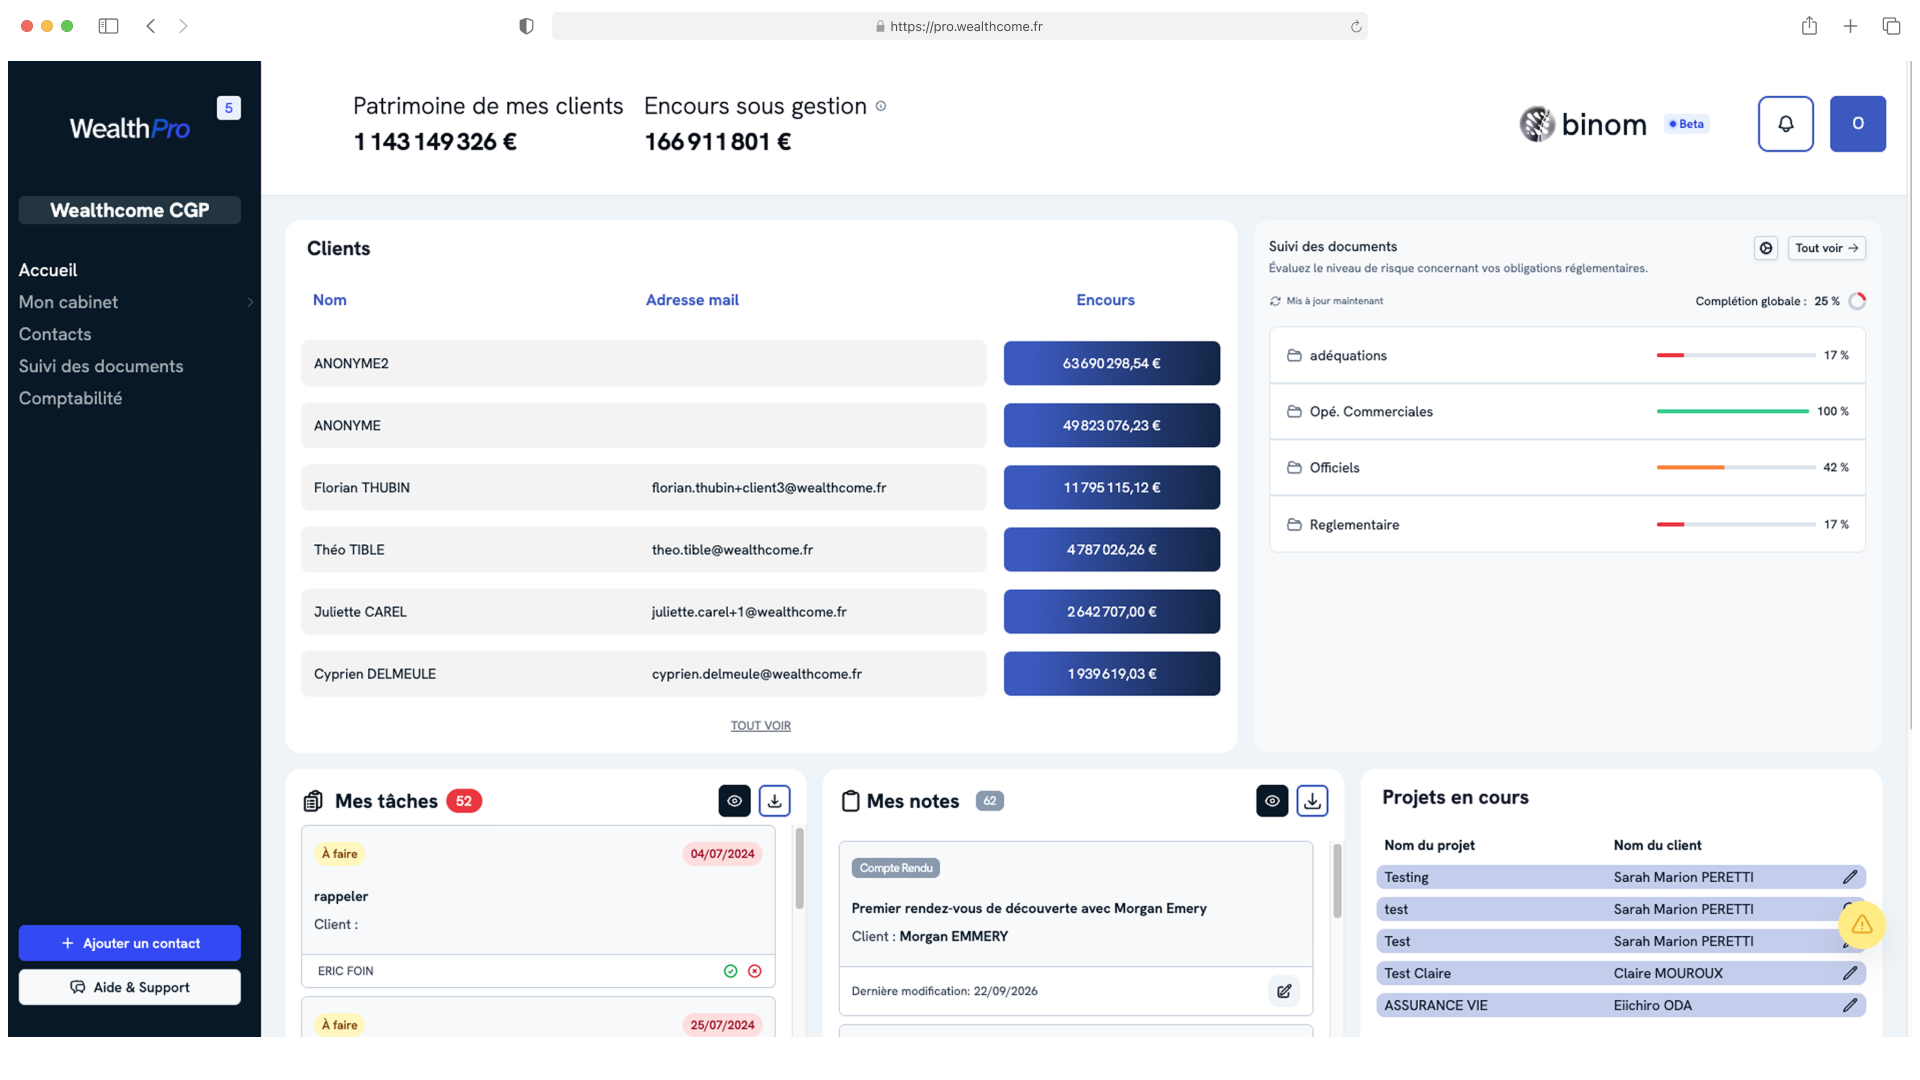The width and height of the screenshot is (1920, 1080).
Task: Expand the Mon cabinet submenu chevron
Action: point(250,302)
